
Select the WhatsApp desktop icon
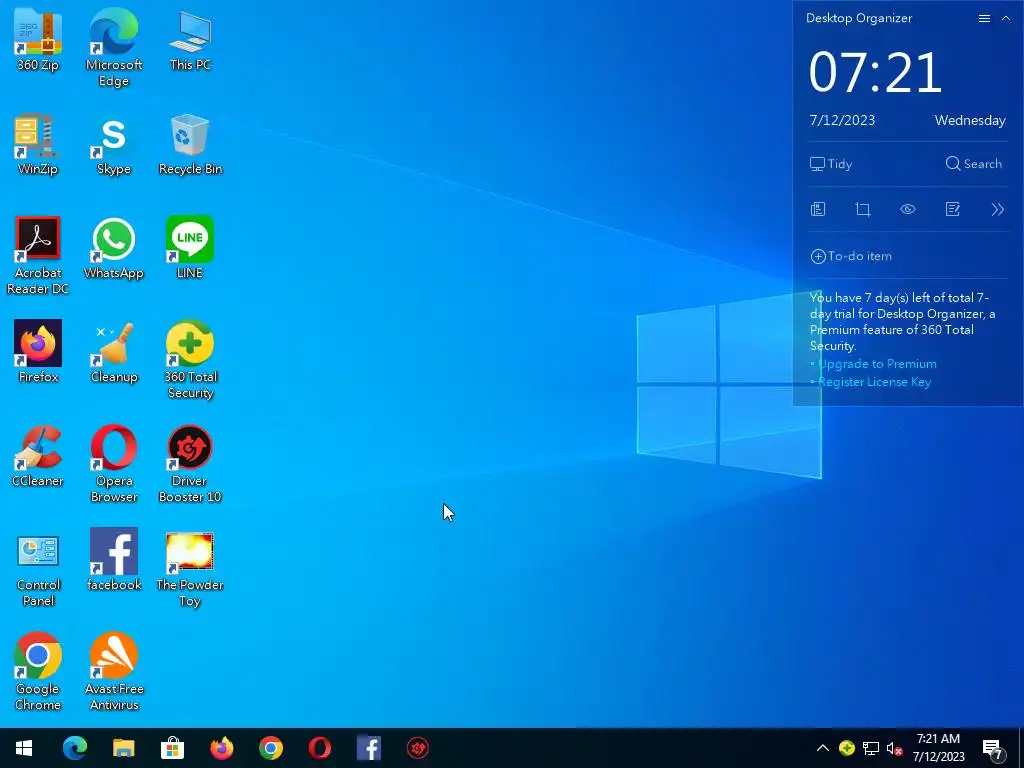[x=114, y=248]
